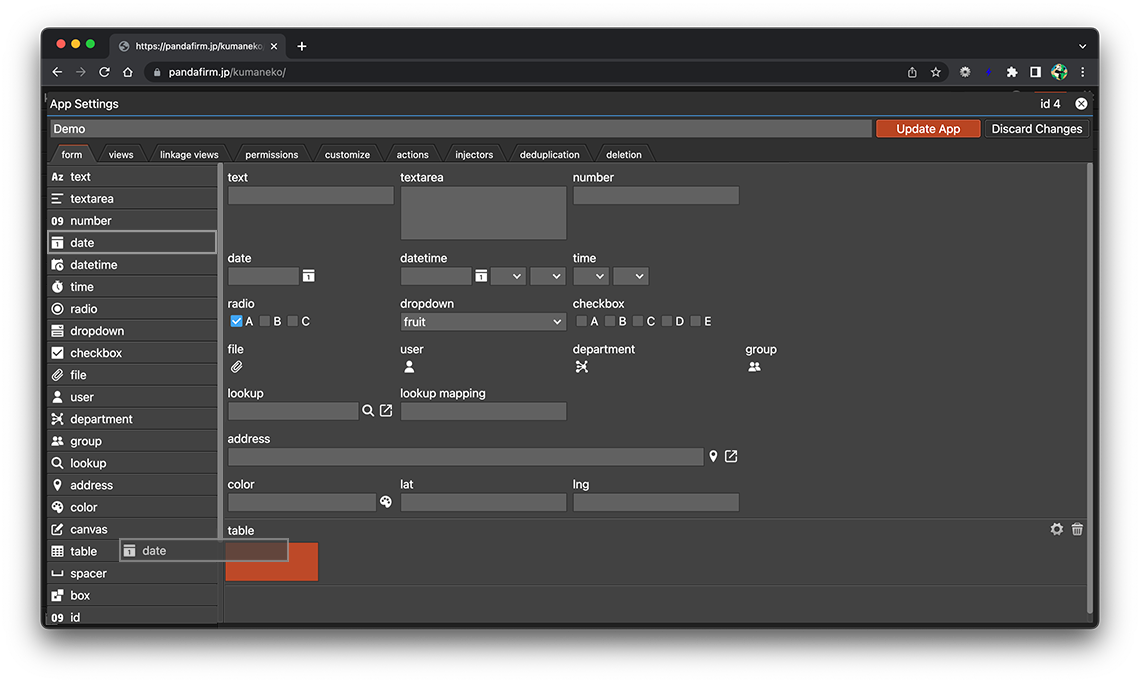Open the datetime minute dropdown
Viewport: 1140px width, 683px height.
547,276
